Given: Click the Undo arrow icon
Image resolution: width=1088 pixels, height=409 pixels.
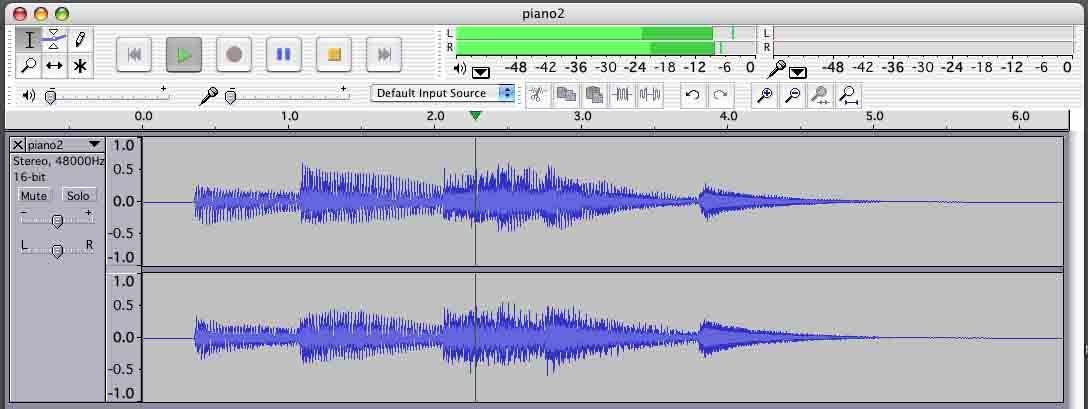Looking at the screenshot, I should pyautogui.click(x=692, y=95).
